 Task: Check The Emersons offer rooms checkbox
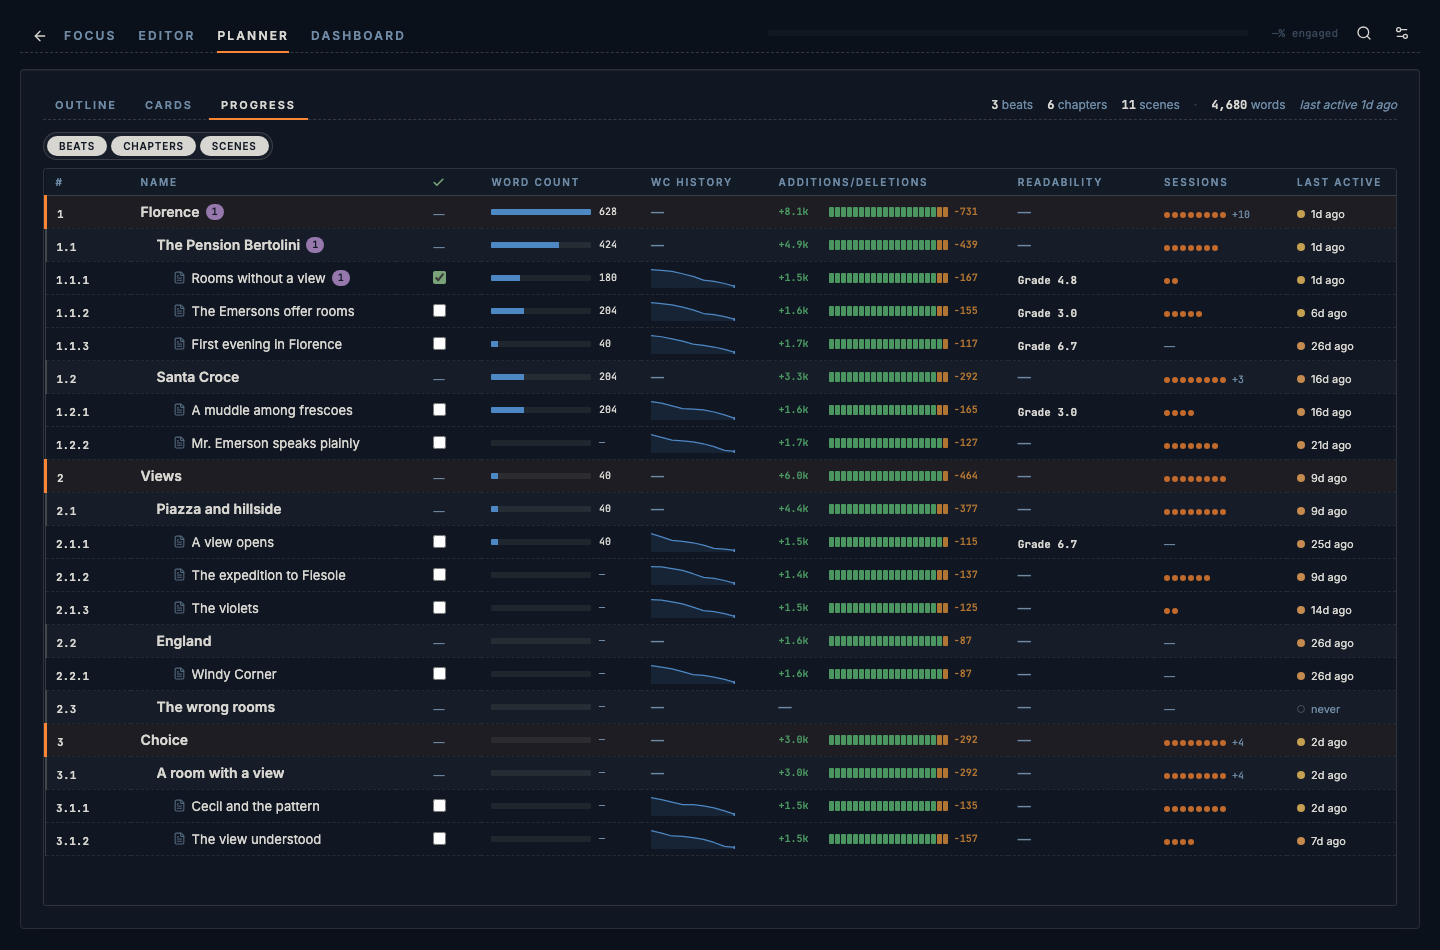[439, 311]
